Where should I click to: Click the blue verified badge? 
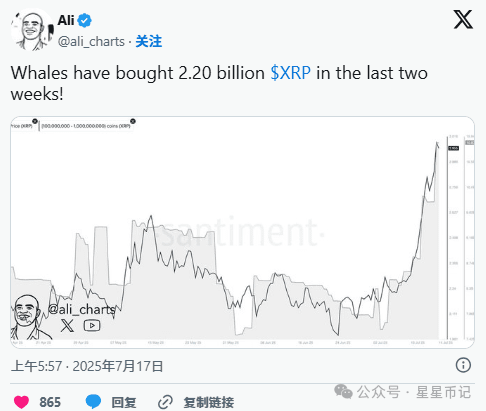[85, 21]
